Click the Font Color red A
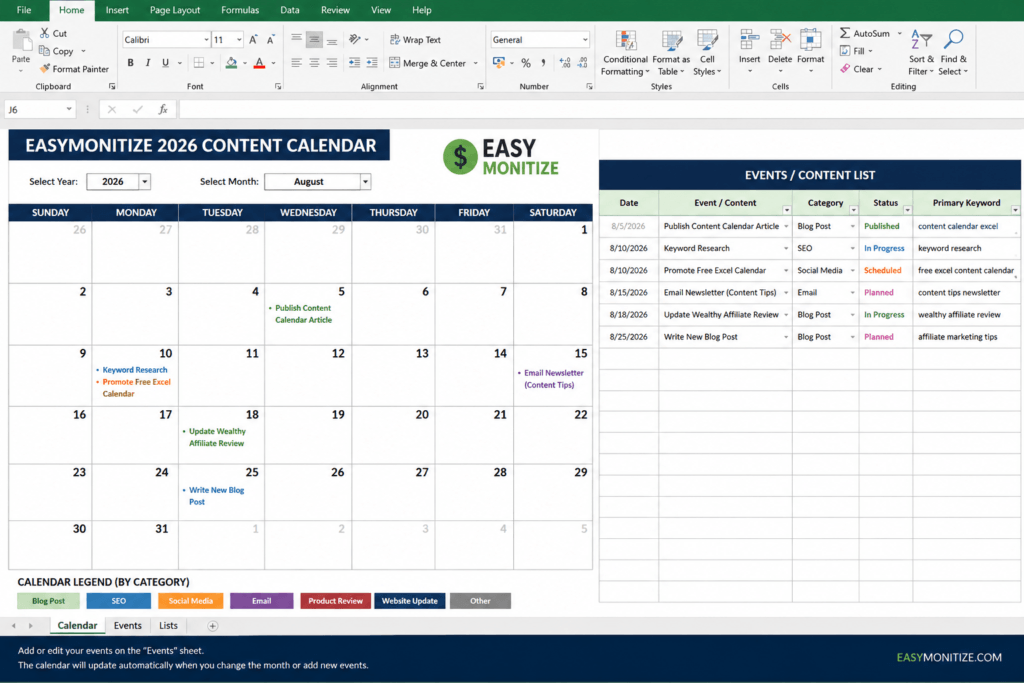Screen dimensions: 1024x683 coord(259,63)
